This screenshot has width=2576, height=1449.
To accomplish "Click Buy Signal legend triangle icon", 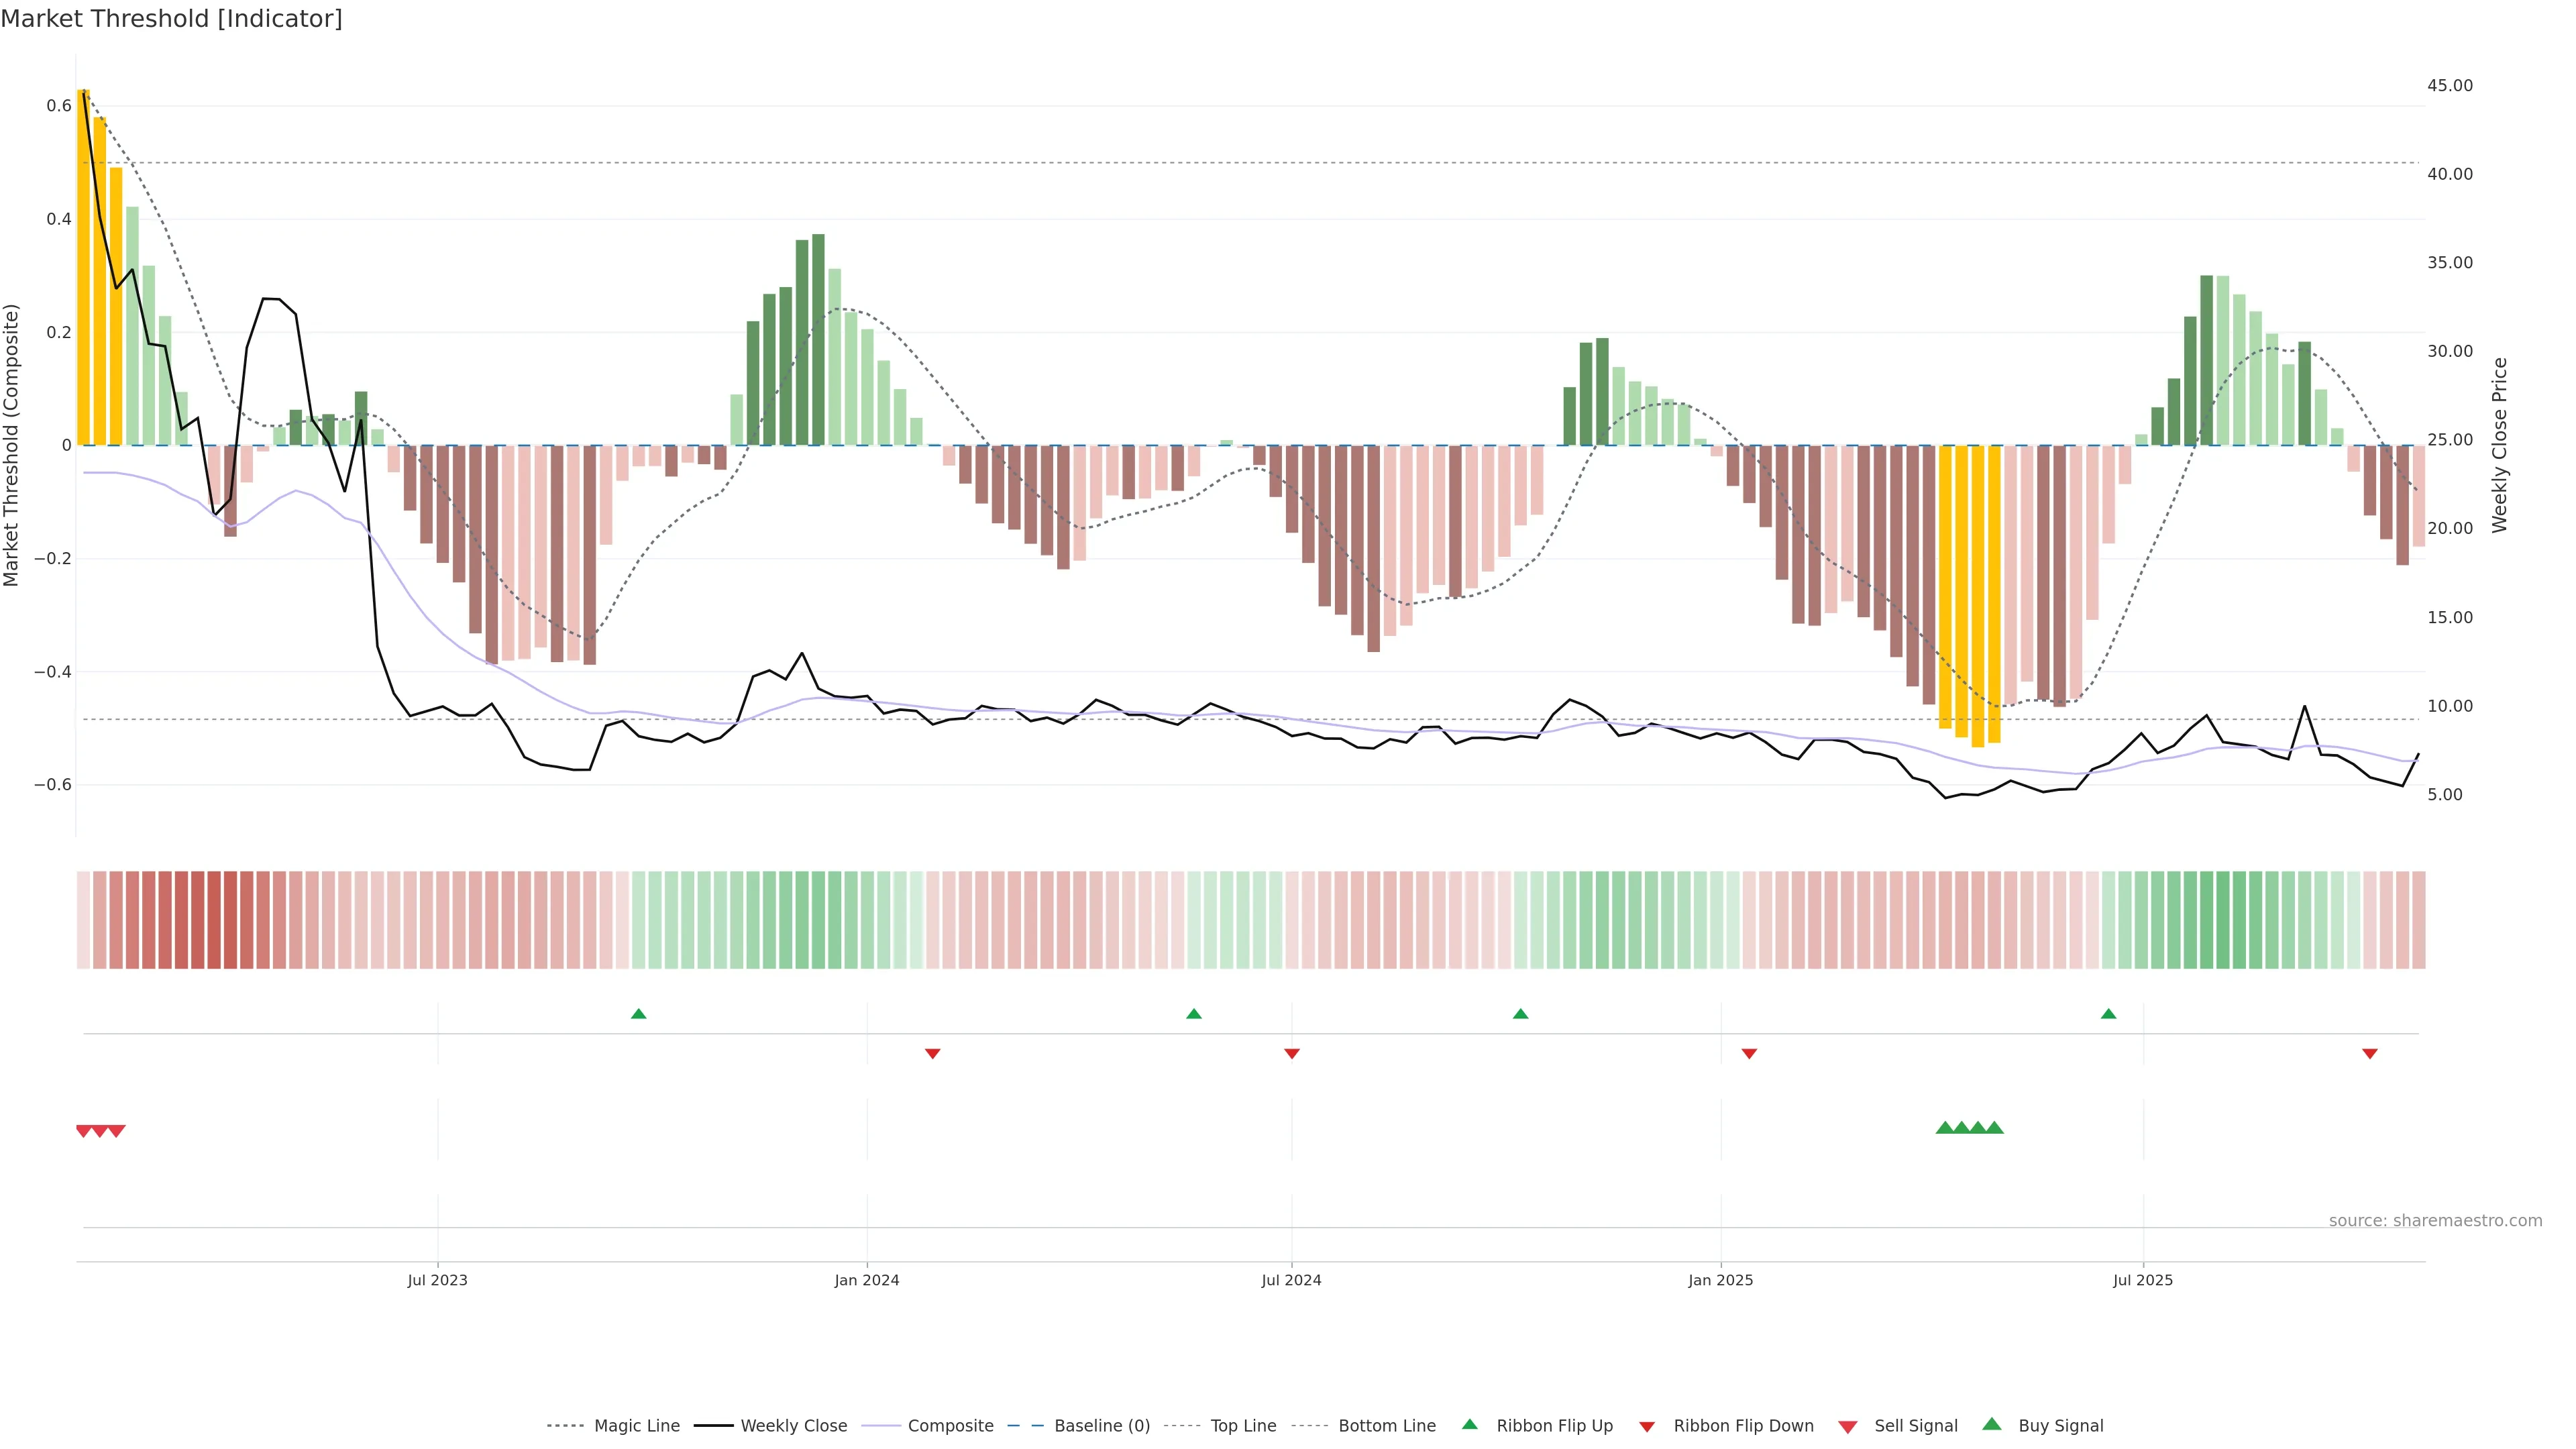I will 1992,1424.
